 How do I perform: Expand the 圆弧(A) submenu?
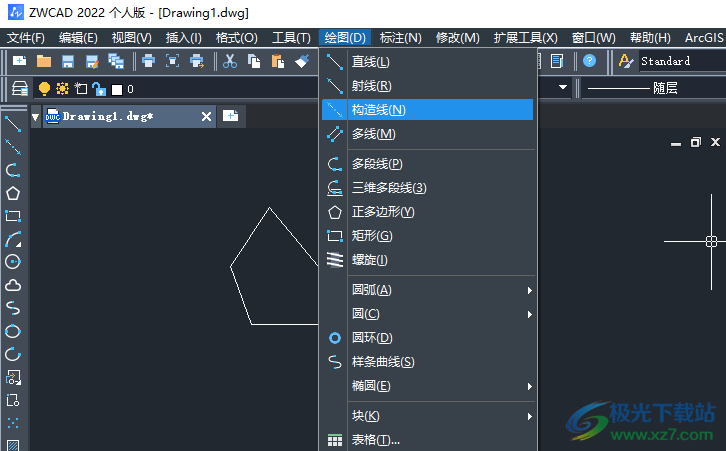441,290
